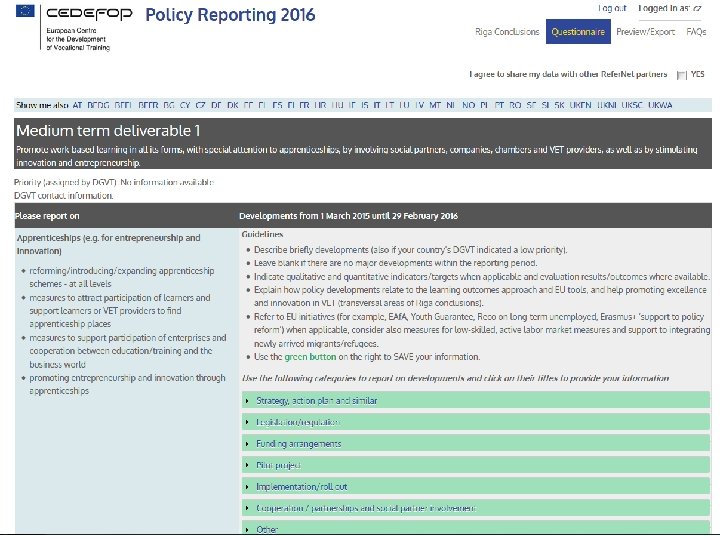Show data for country ES
Viewport: 720px width, 540px height.
277,105
